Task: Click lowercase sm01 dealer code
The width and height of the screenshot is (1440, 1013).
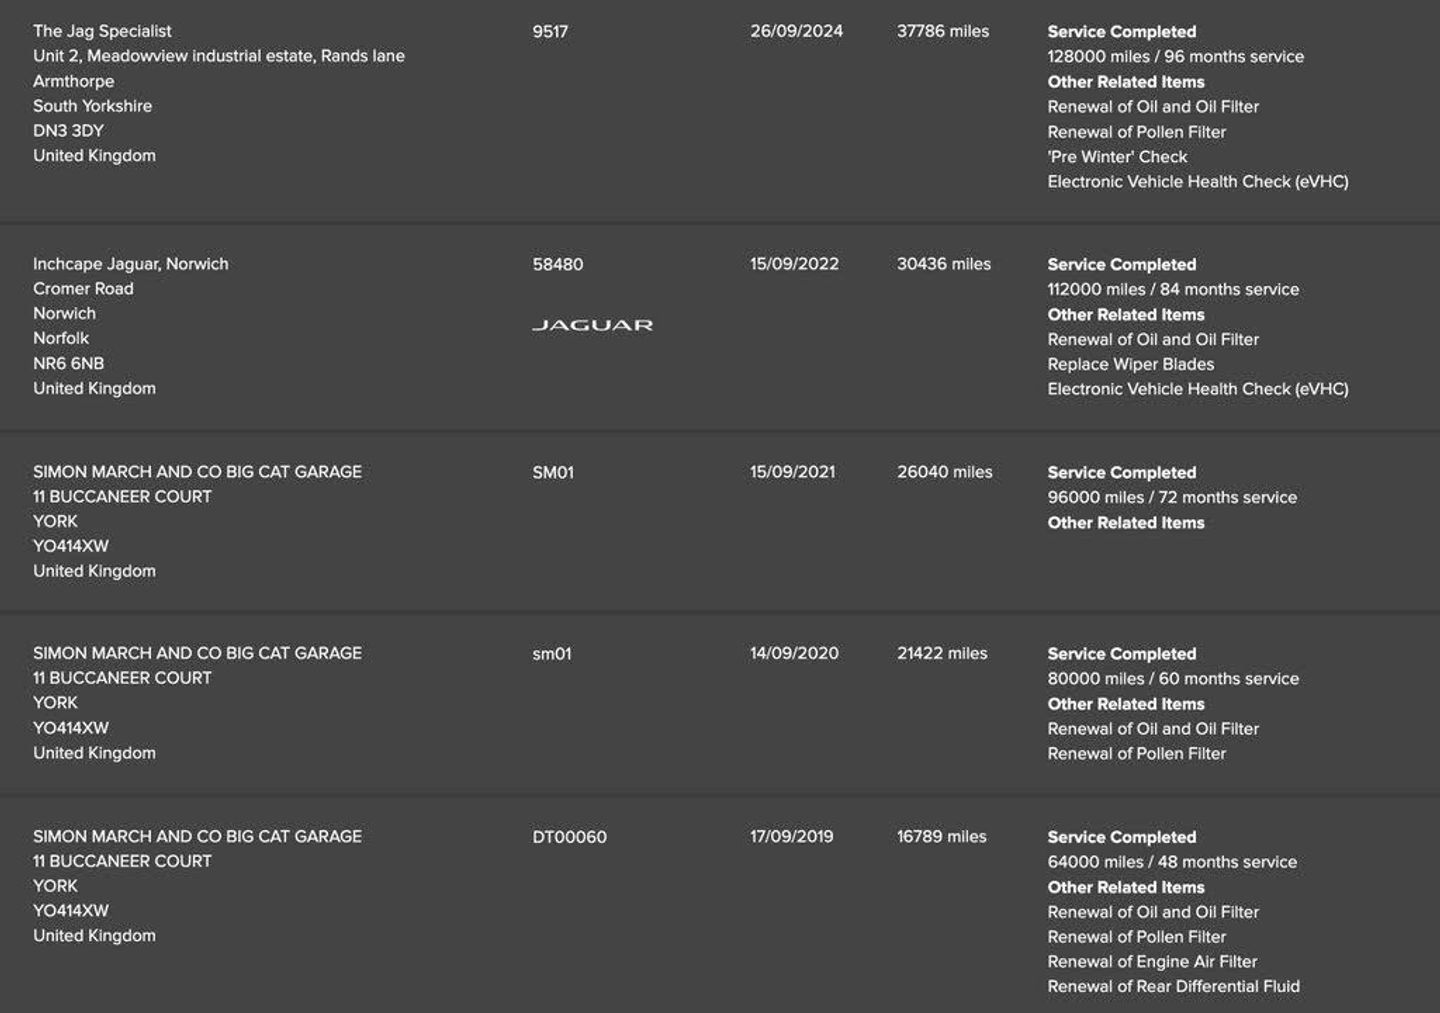Action: click(x=552, y=654)
